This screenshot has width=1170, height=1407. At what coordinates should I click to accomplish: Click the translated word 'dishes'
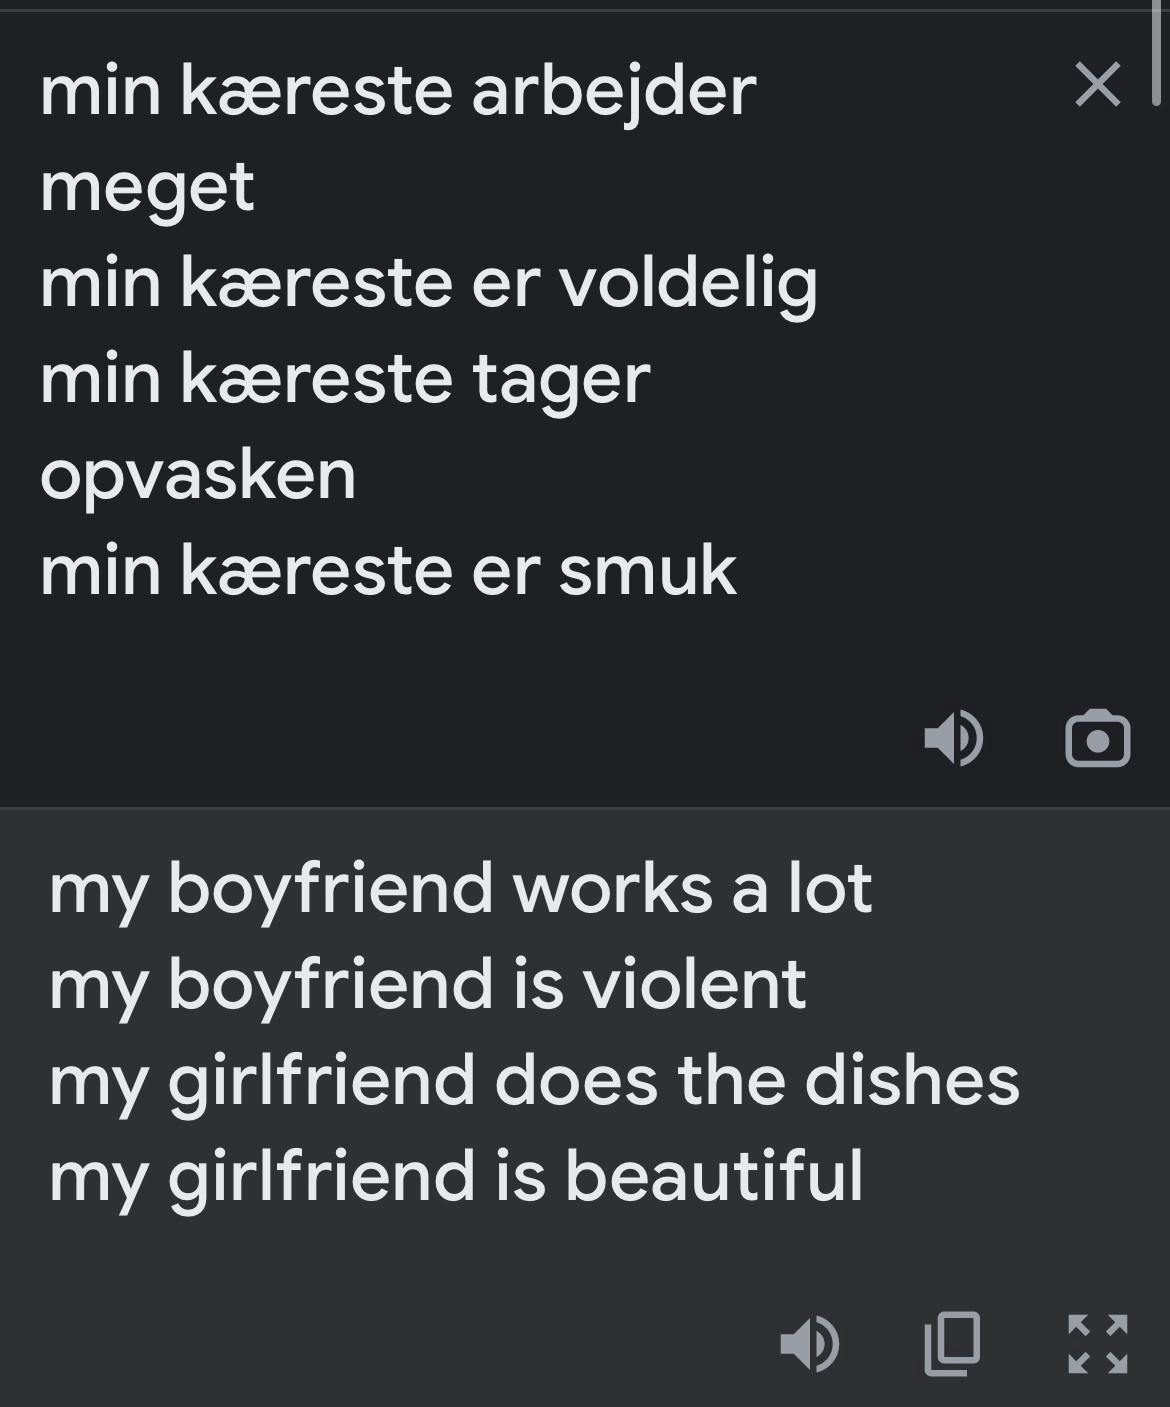pyautogui.click(x=912, y=1080)
